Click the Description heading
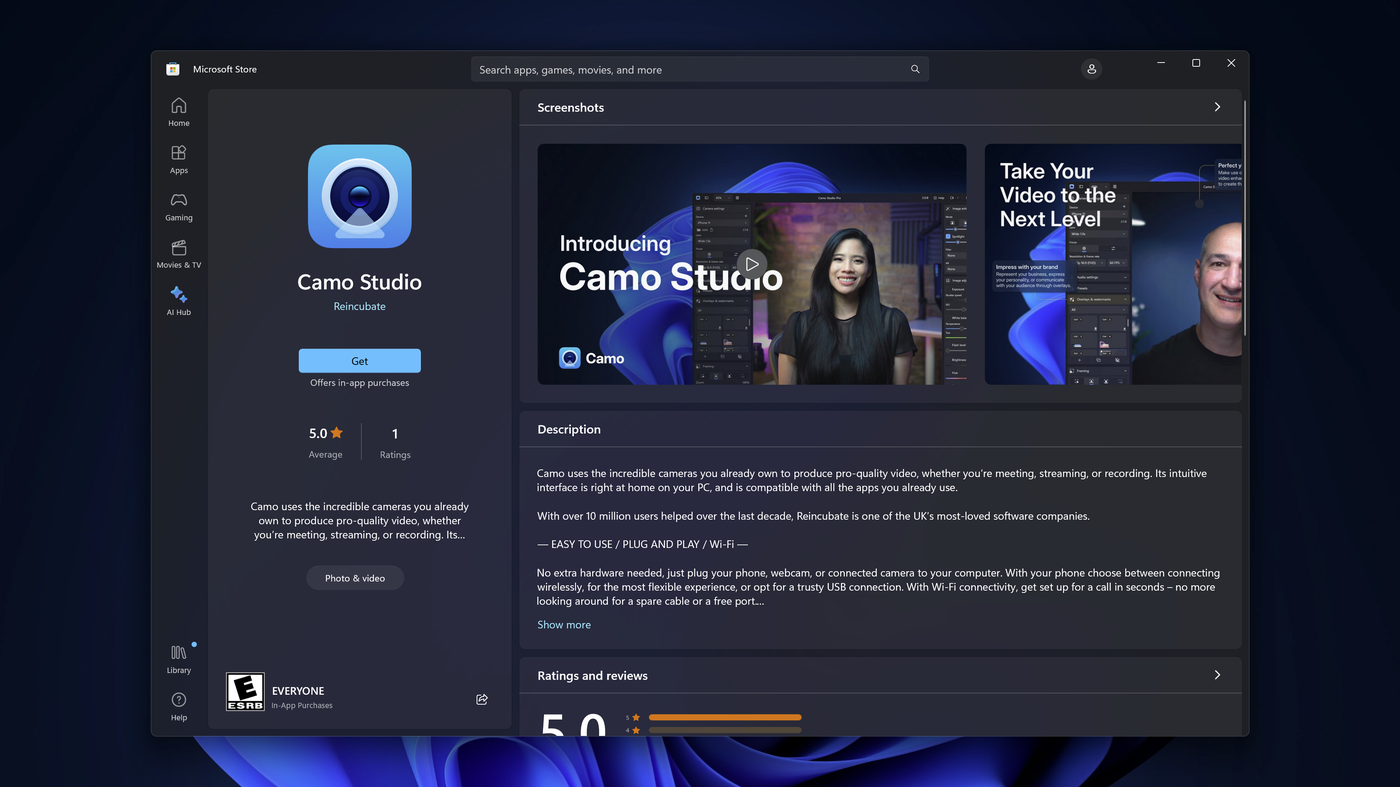 click(569, 429)
